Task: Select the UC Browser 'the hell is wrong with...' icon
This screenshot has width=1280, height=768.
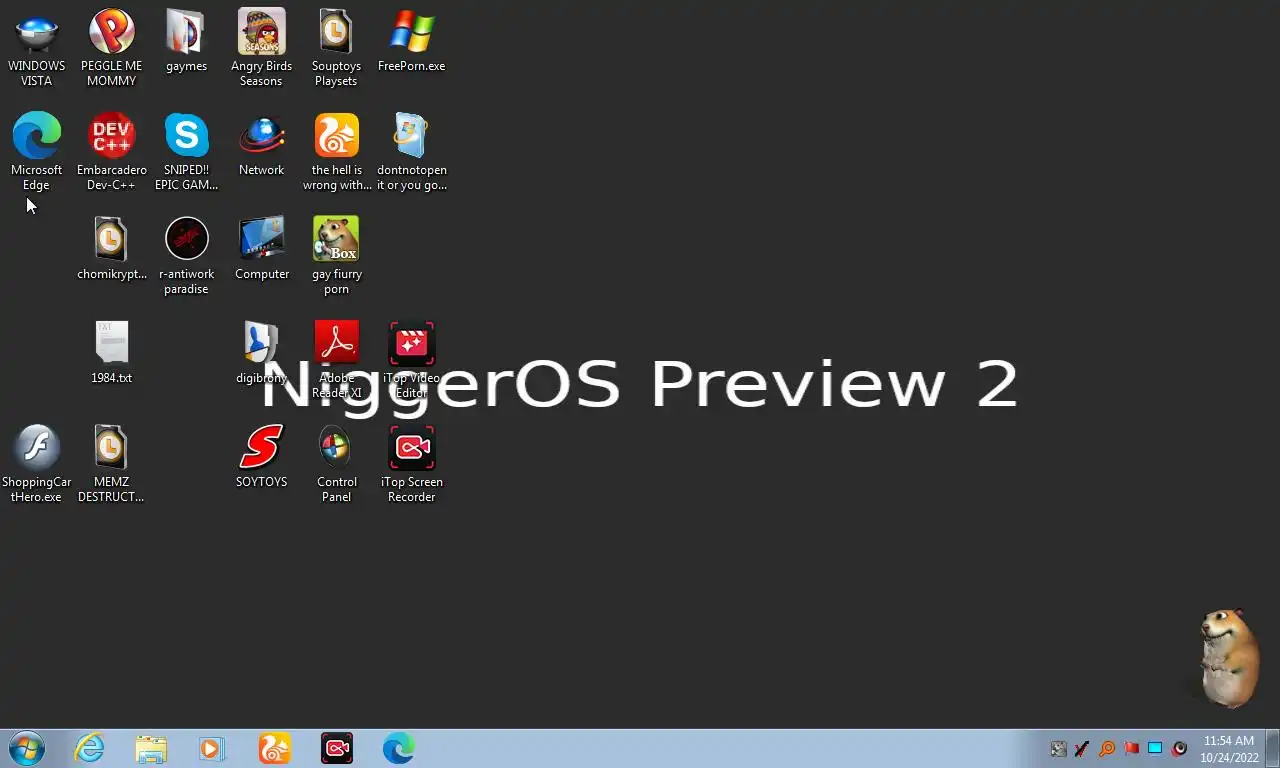Action: point(336,151)
